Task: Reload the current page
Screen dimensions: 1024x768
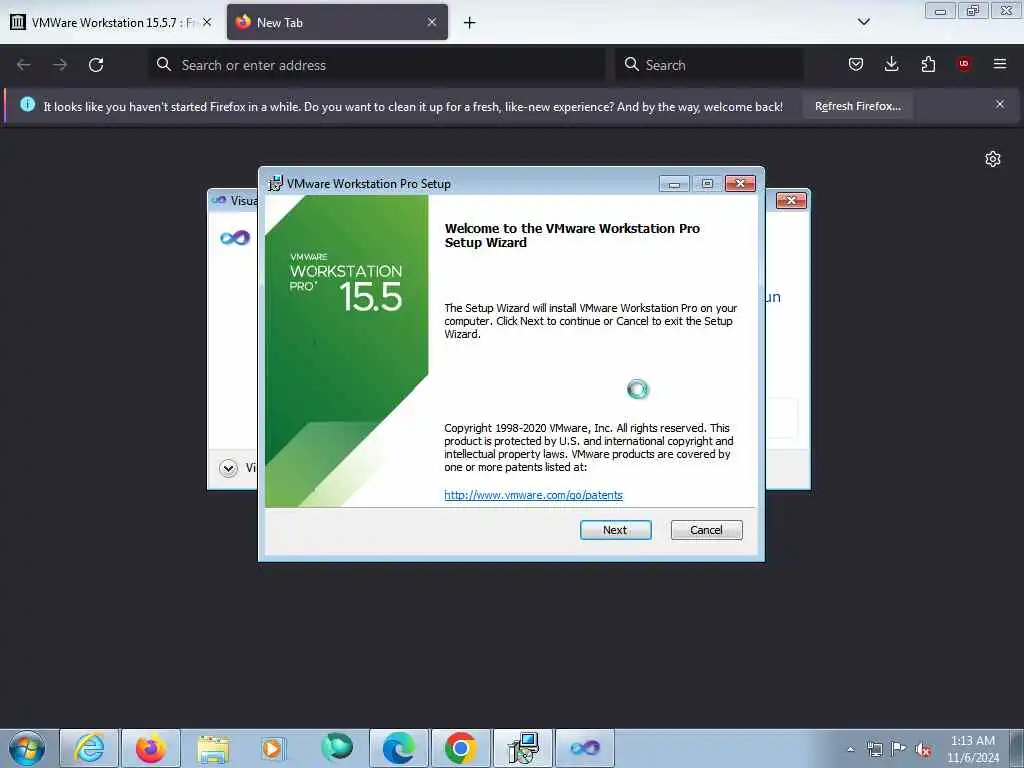Action: [96, 65]
